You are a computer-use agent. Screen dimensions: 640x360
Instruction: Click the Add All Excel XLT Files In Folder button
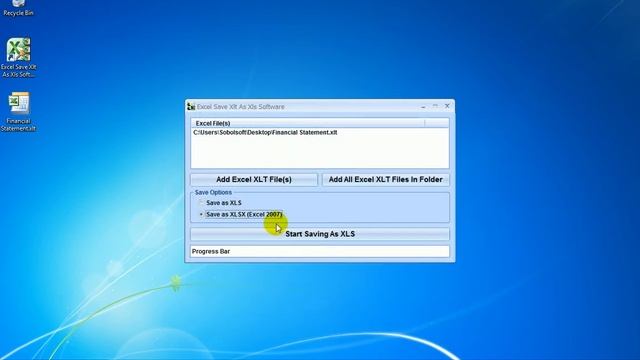click(386, 180)
